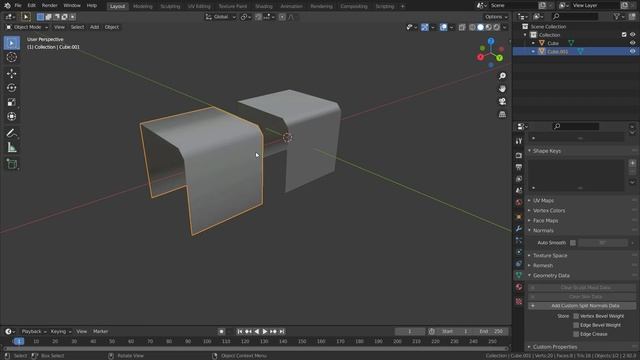This screenshot has height=360, width=640.
Task: Open the World properties tab
Action: (519, 202)
